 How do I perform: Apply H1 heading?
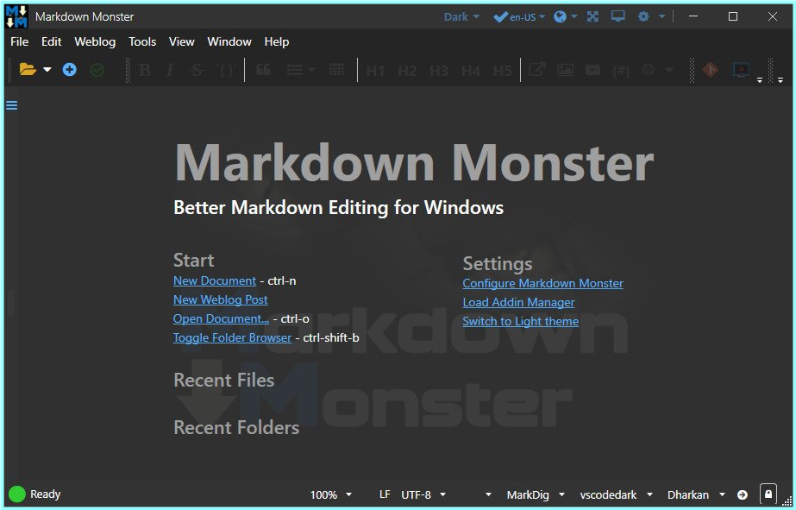coord(375,71)
